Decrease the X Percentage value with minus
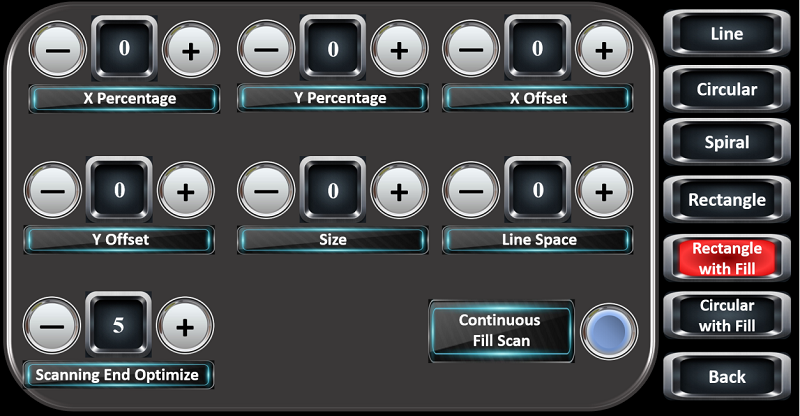 coord(52,50)
